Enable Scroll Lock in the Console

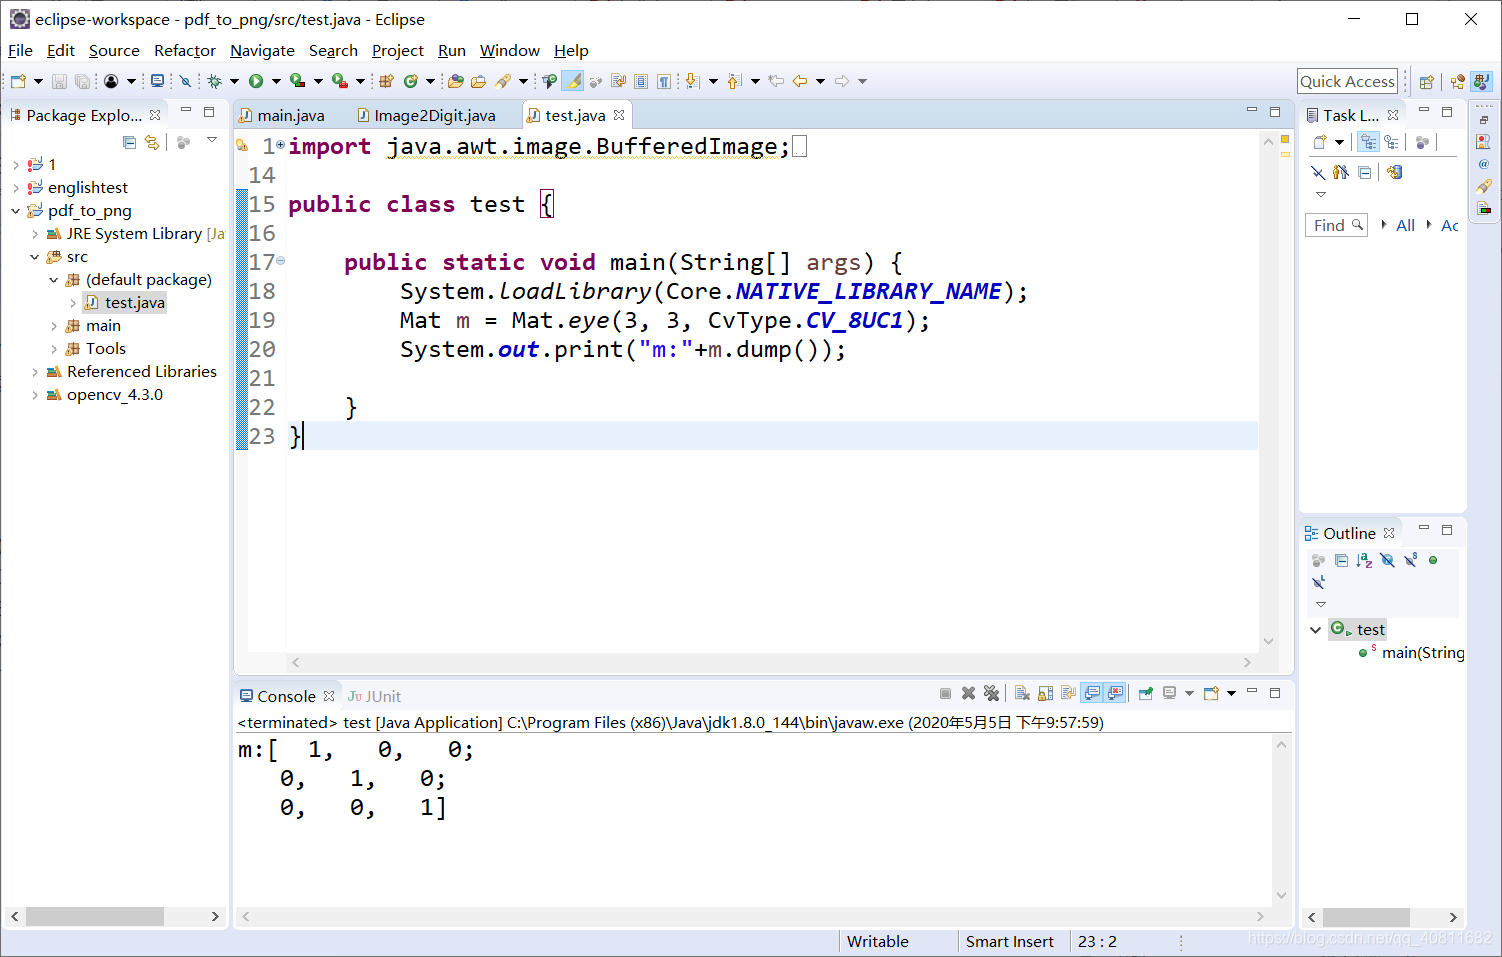1045,693
